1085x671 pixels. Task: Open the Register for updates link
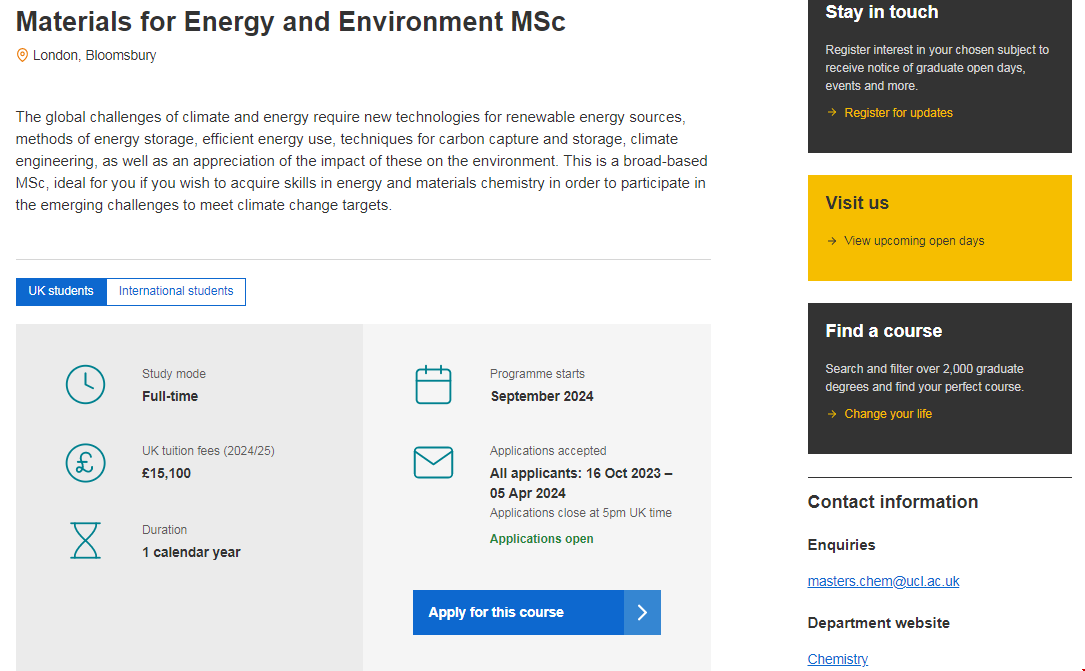click(898, 113)
